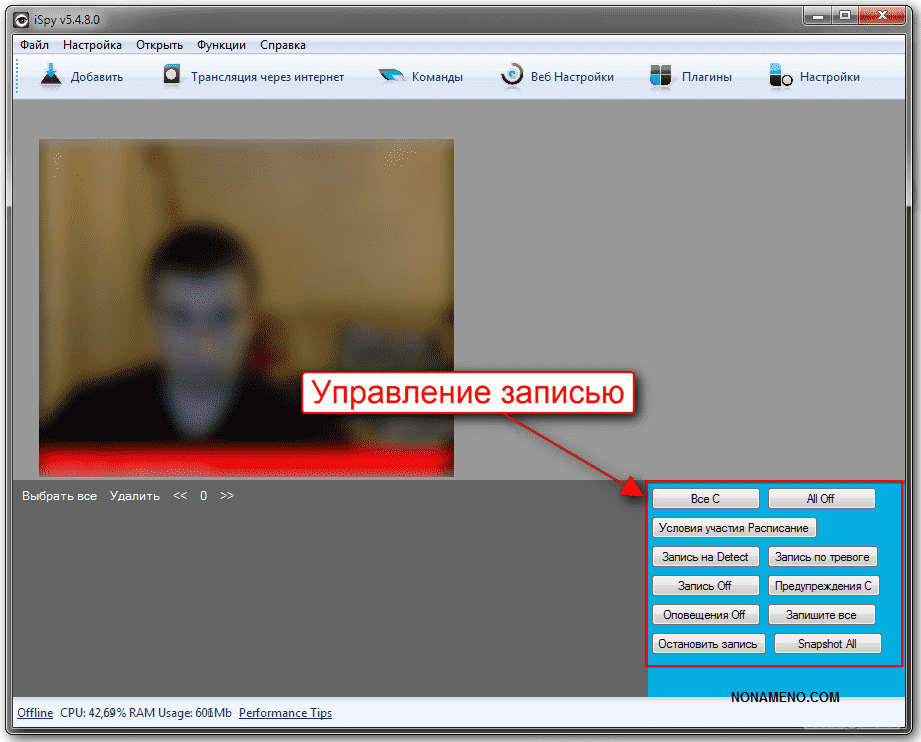Open Веб Настройки toolbar icon
This screenshot has width=921, height=742.
tap(512, 77)
